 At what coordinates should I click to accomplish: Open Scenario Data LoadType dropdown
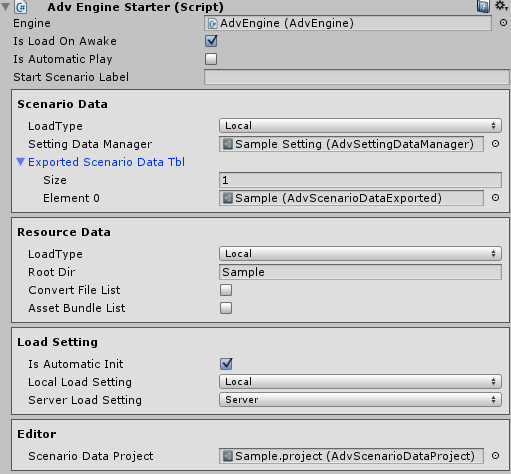click(x=360, y=126)
